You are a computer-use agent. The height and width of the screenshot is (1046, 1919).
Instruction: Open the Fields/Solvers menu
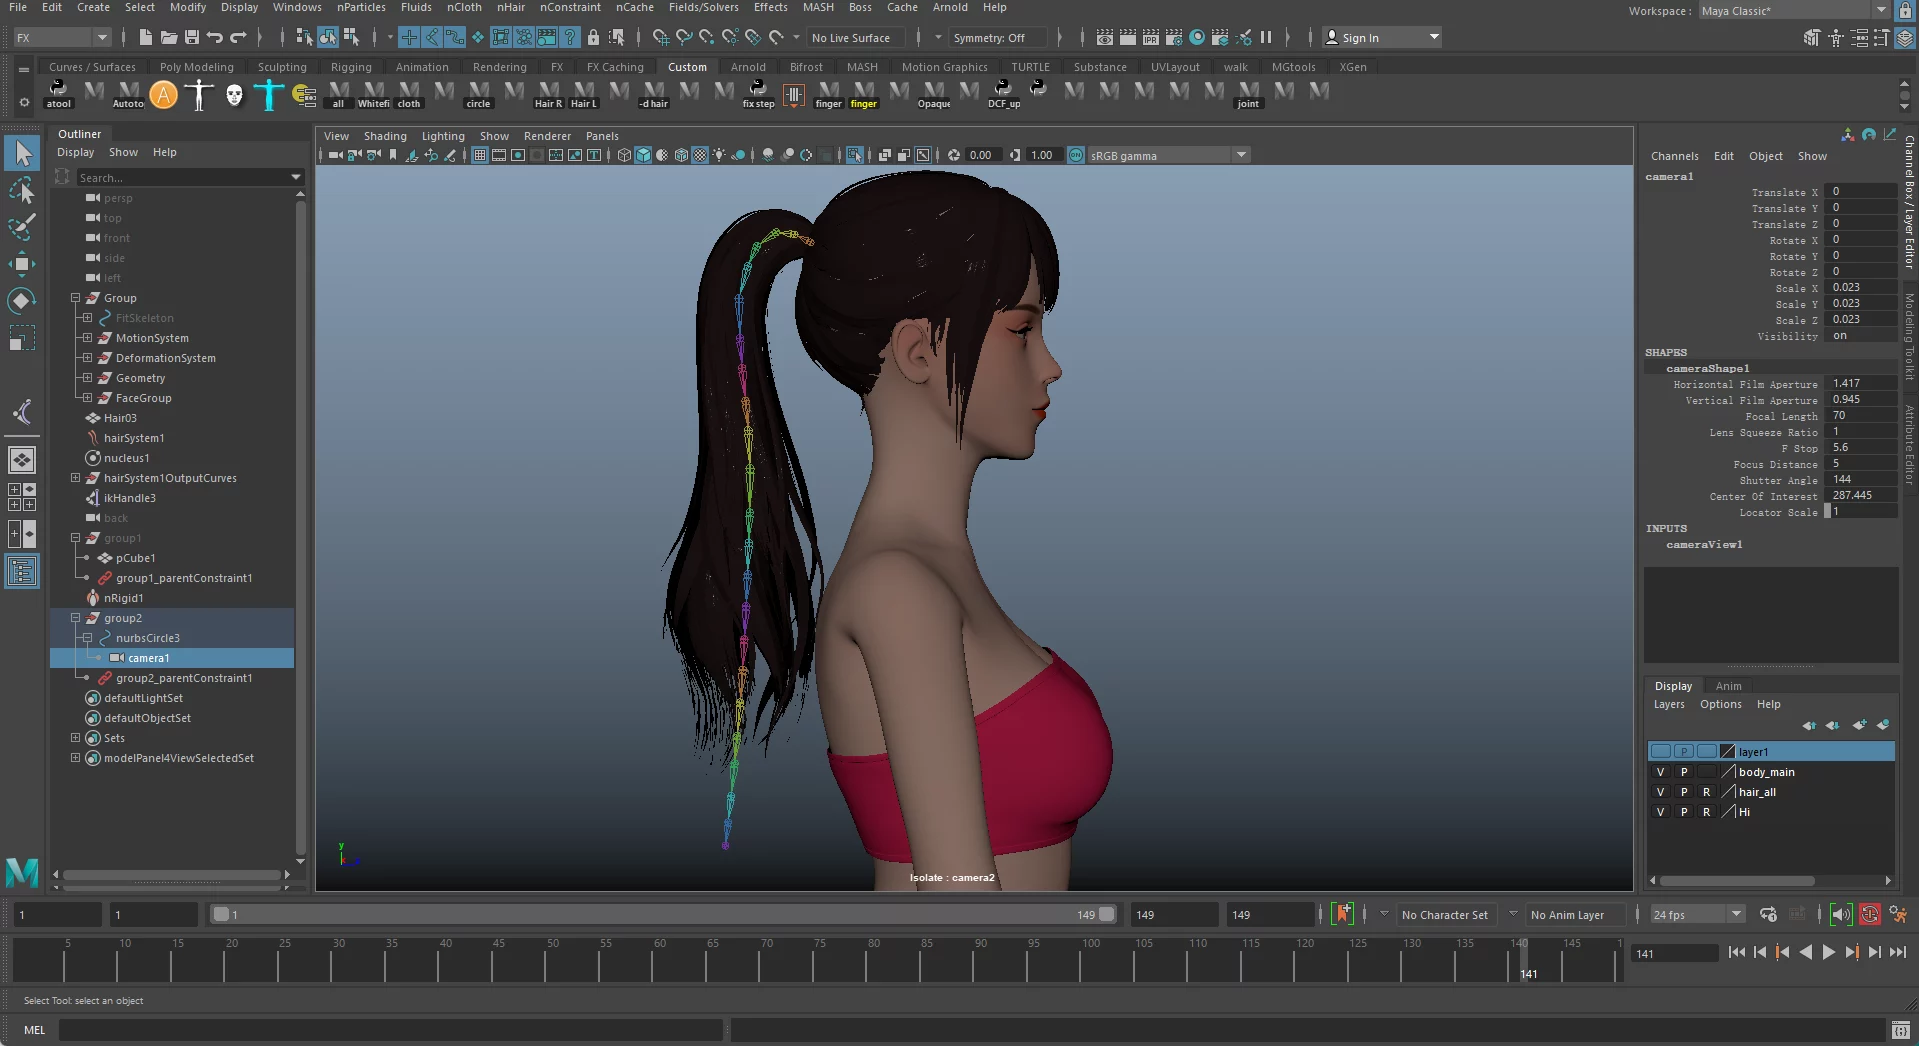703,7
